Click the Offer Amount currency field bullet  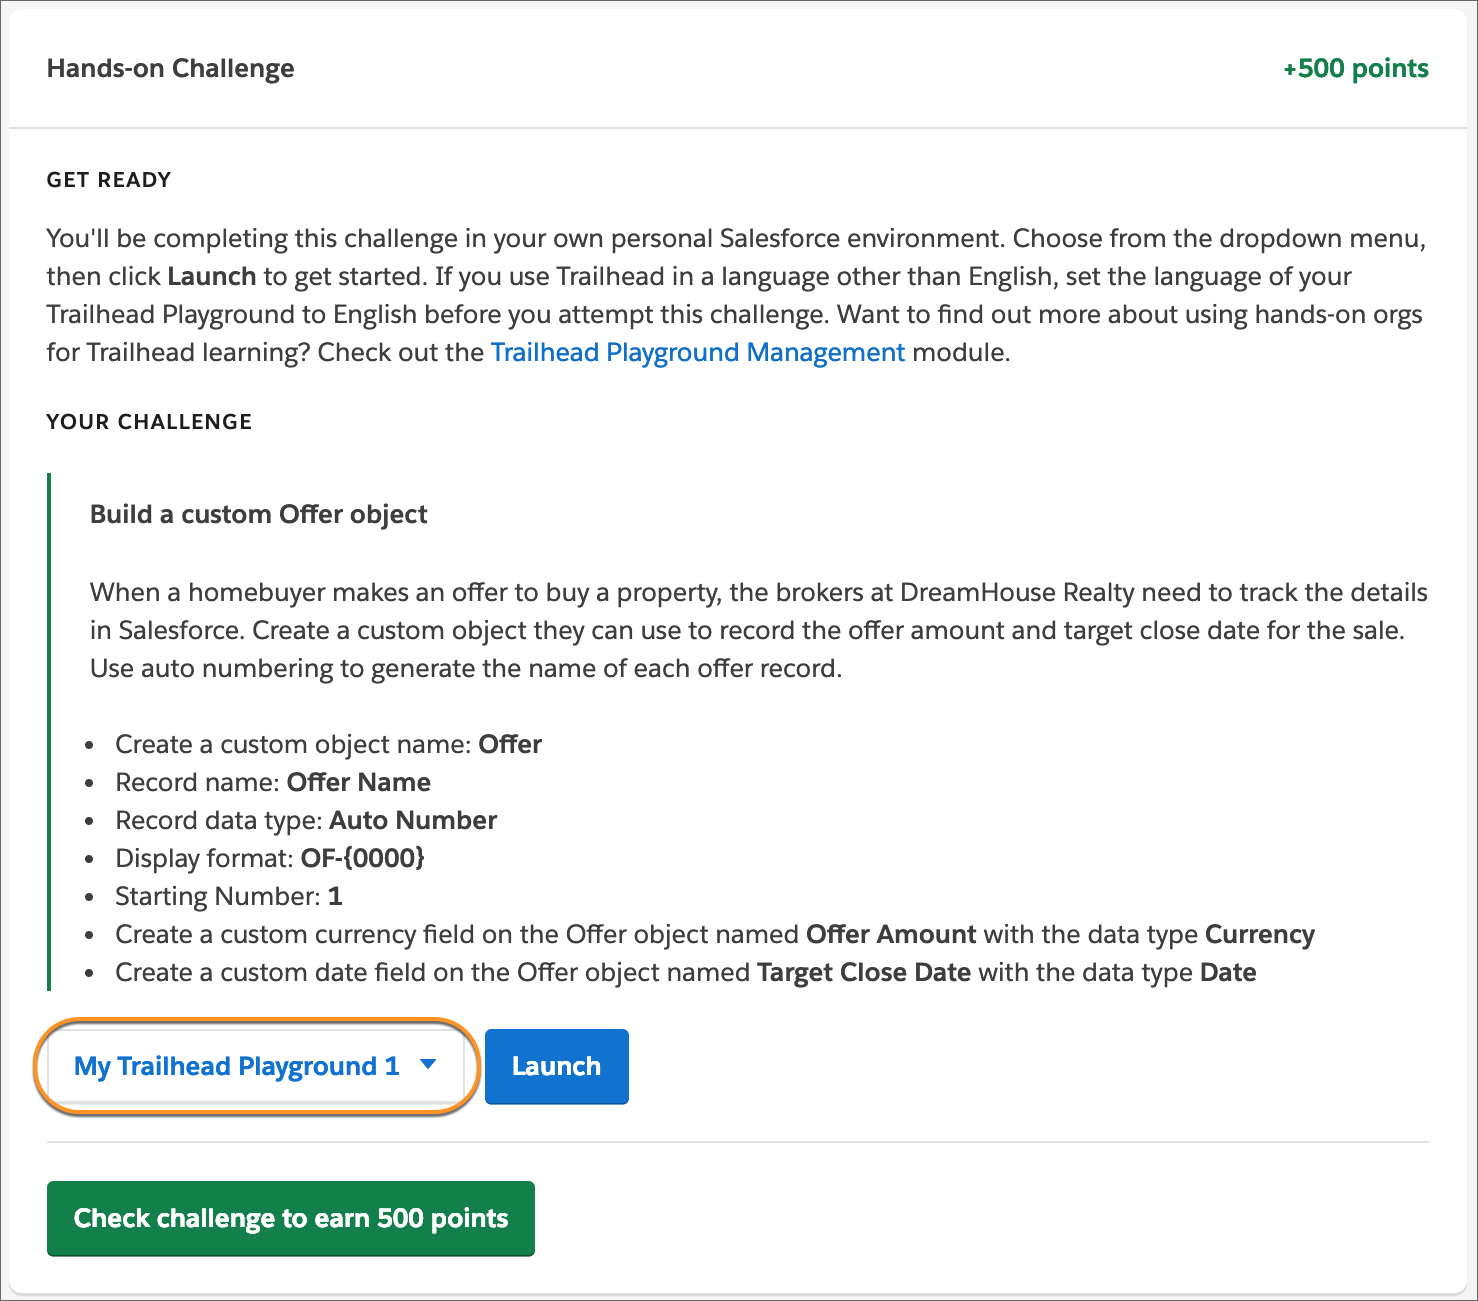click(715, 934)
